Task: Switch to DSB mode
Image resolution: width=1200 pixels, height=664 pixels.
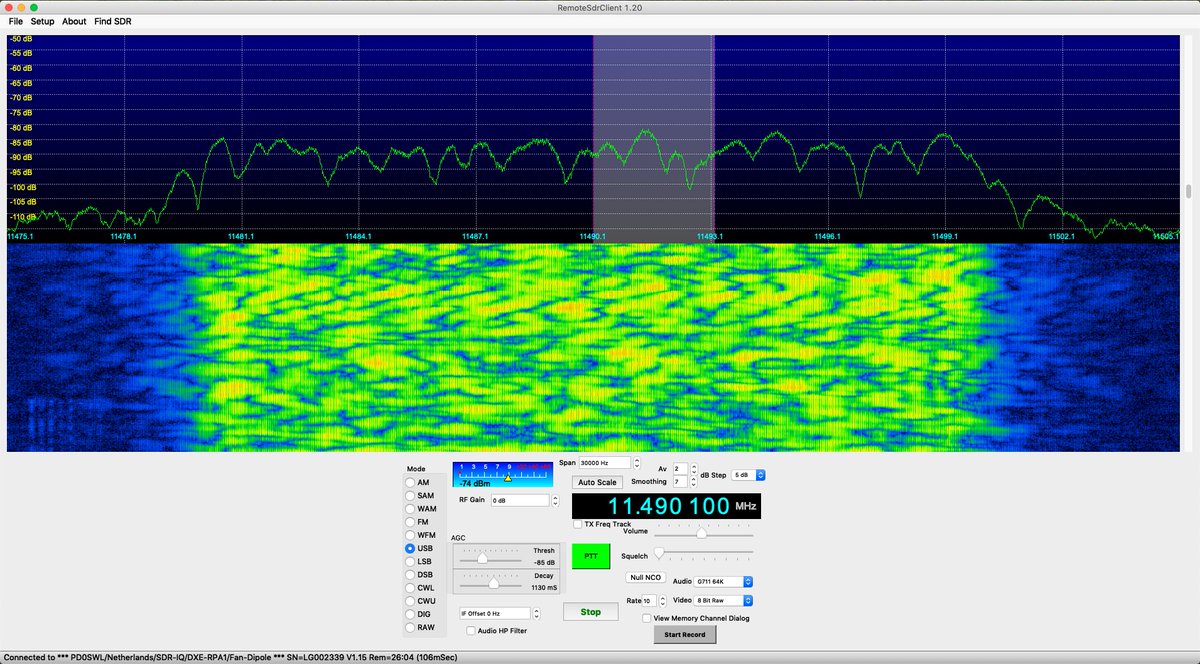Action: 410,575
